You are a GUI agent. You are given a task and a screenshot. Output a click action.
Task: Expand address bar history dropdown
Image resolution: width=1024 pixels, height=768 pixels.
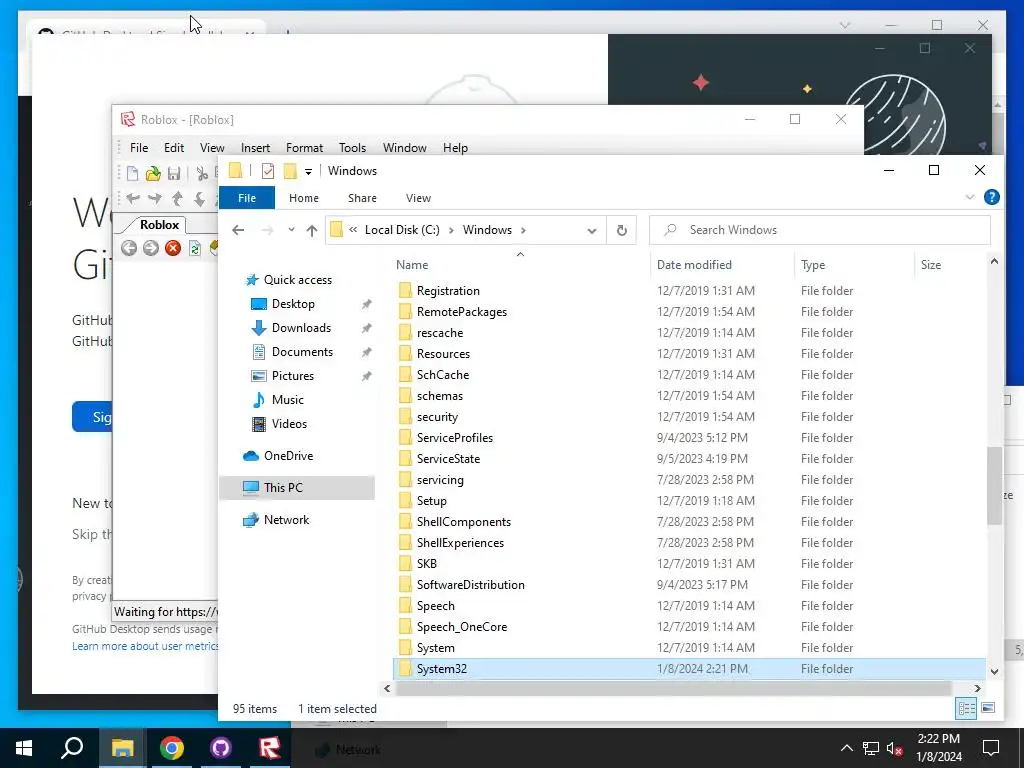(x=592, y=231)
